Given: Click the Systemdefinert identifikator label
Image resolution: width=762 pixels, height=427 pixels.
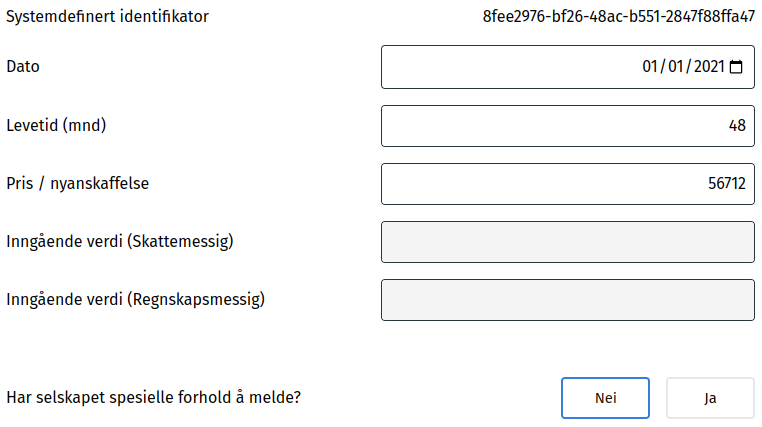Looking at the screenshot, I should [x=108, y=16].
